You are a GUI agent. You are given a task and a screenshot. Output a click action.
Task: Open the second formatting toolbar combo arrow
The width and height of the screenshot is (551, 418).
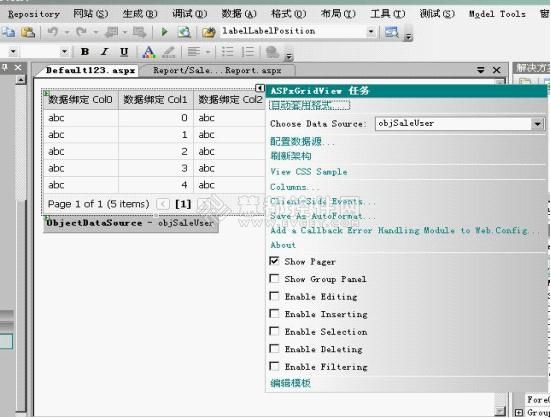[x=64, y=52]
